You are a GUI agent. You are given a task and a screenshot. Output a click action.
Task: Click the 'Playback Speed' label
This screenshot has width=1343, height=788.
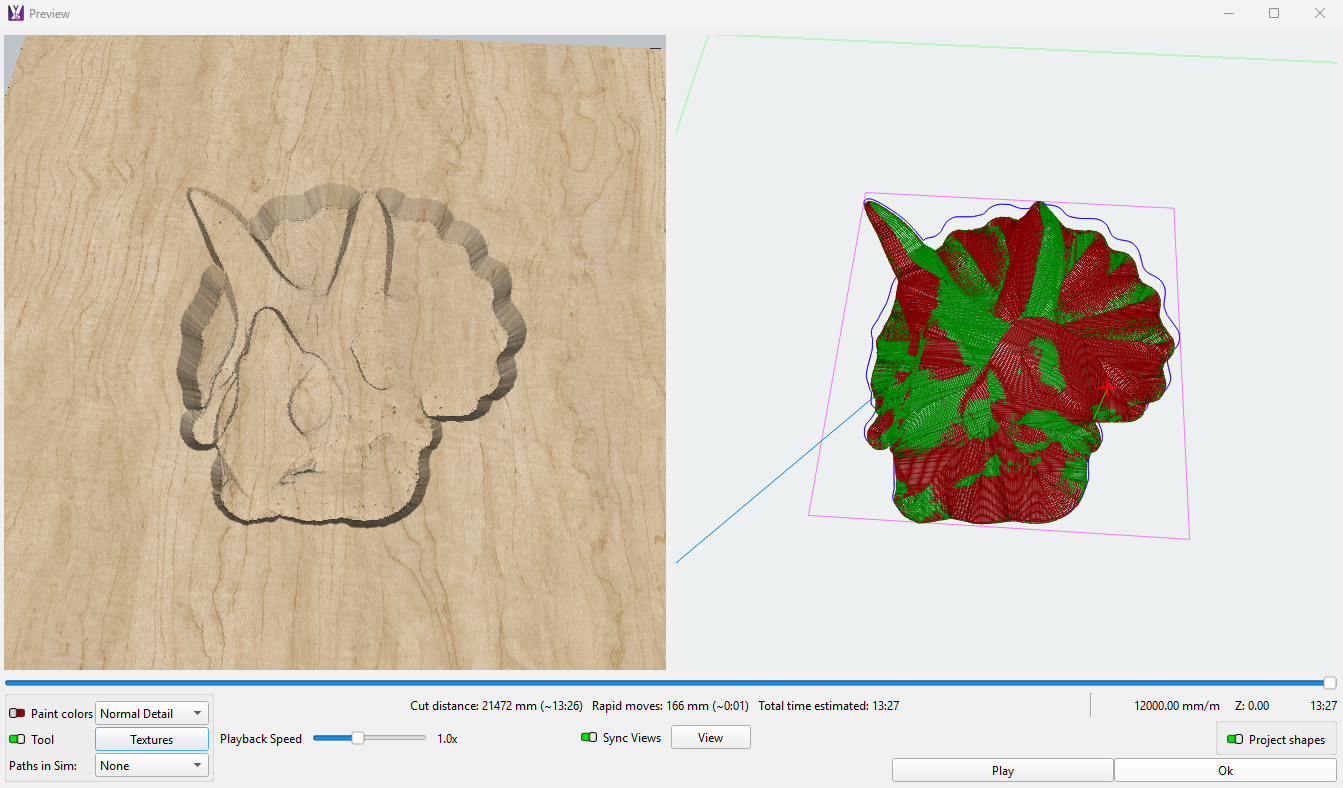(x=261, y=739)
